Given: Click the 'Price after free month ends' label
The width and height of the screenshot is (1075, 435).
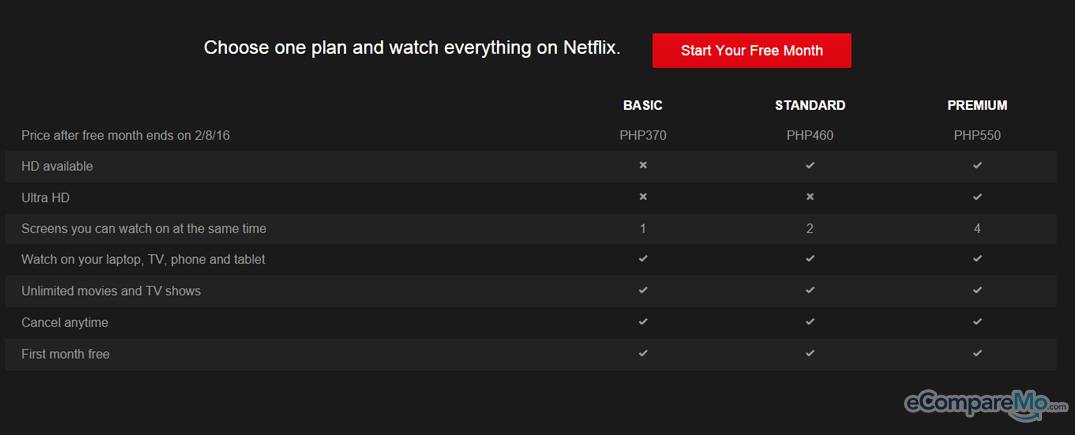Looking at the screenshot, I should pos(125,136).
